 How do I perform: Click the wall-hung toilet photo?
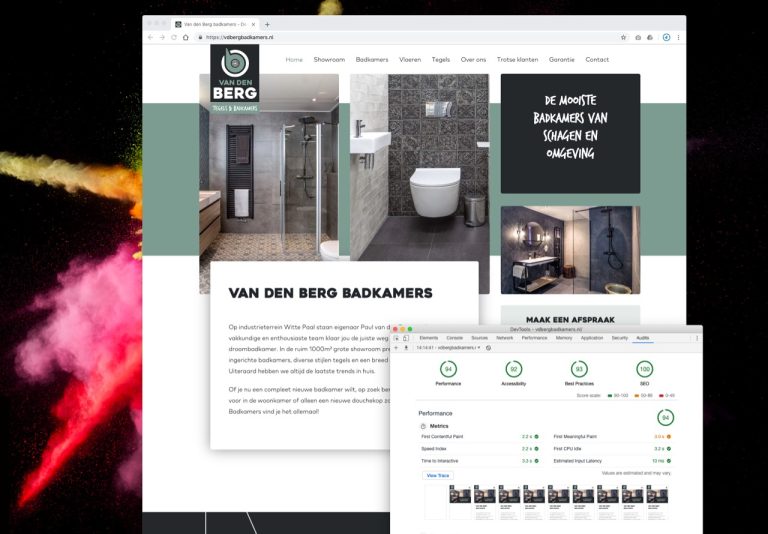pos(419,167)
